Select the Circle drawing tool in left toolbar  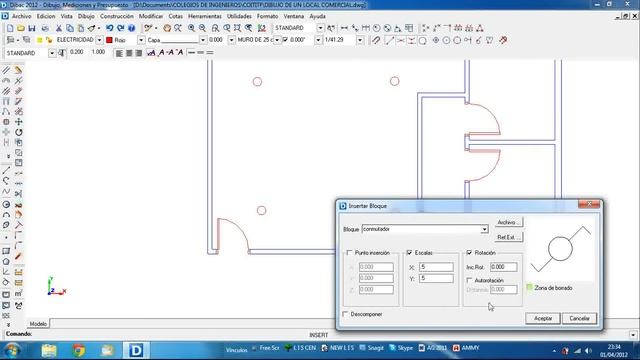(6, 204)
